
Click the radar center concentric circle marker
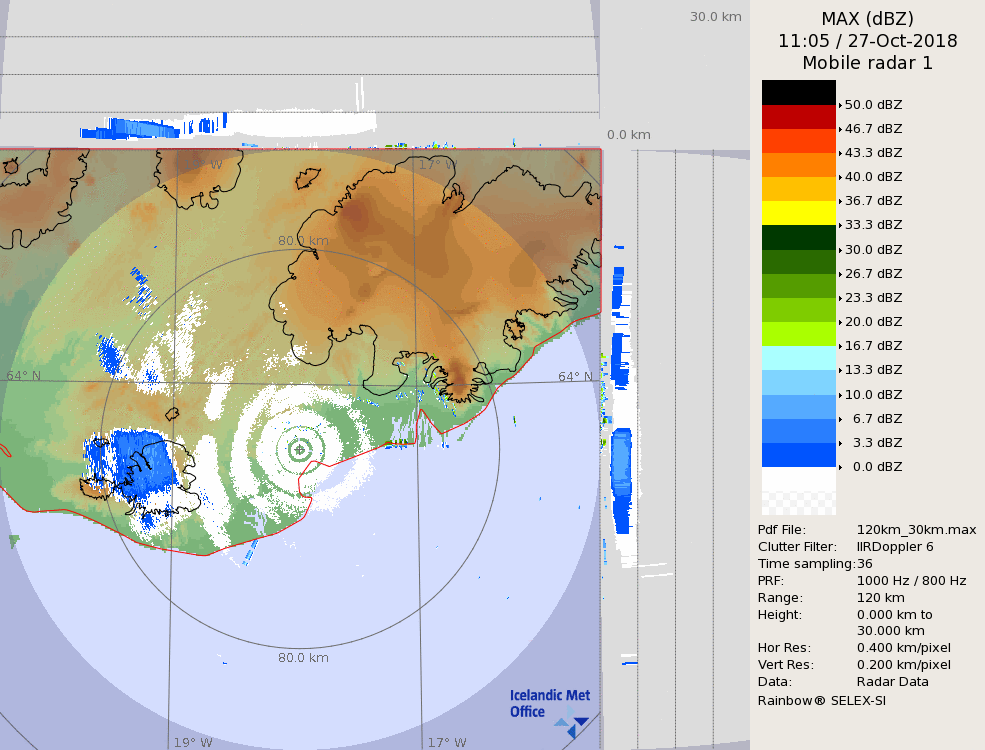click(x=299, y=450)
